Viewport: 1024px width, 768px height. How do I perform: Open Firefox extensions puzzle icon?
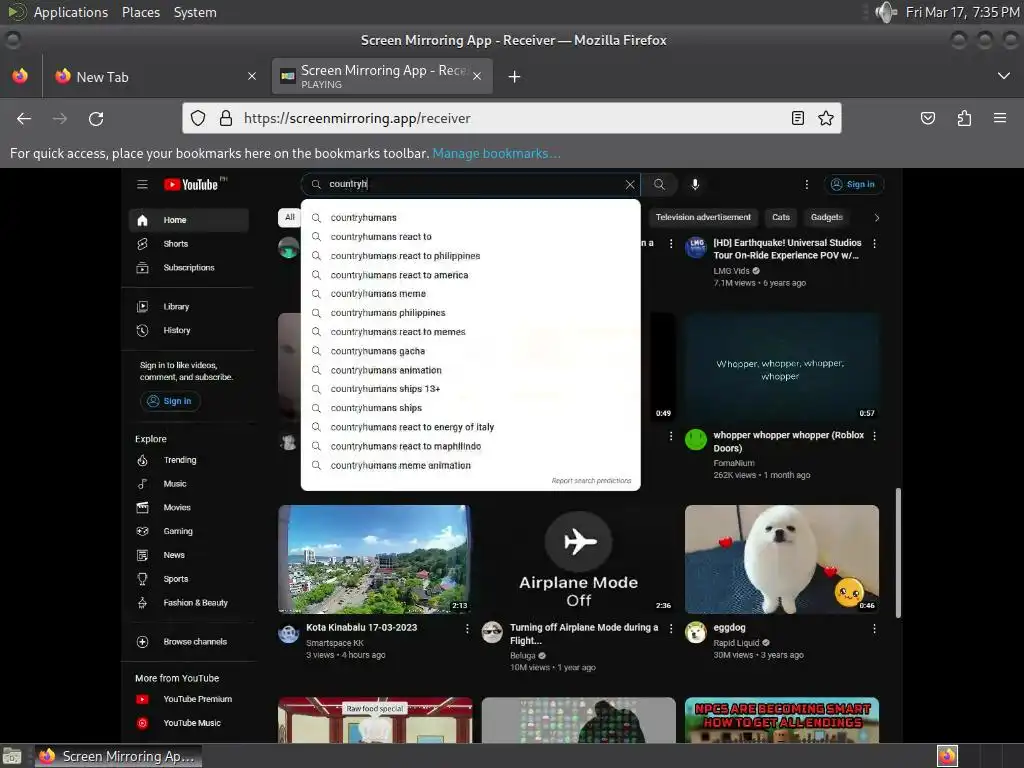(x=964, y=118)
